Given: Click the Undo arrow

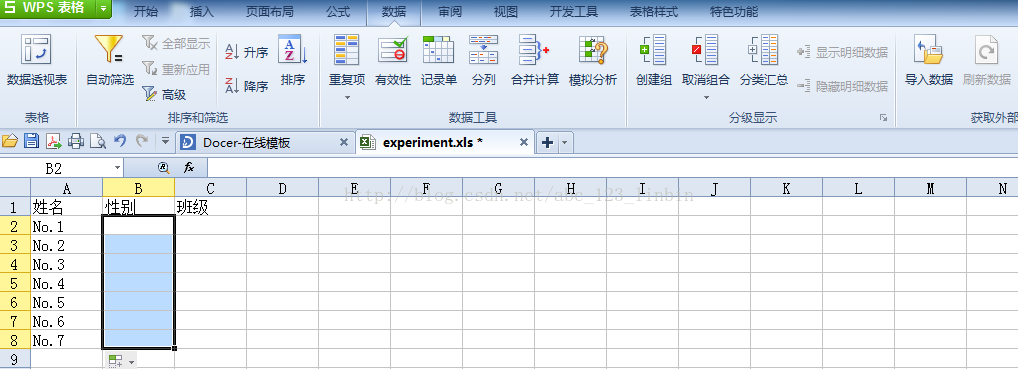Looking at the screenshot, I should (x=120, y=140).
